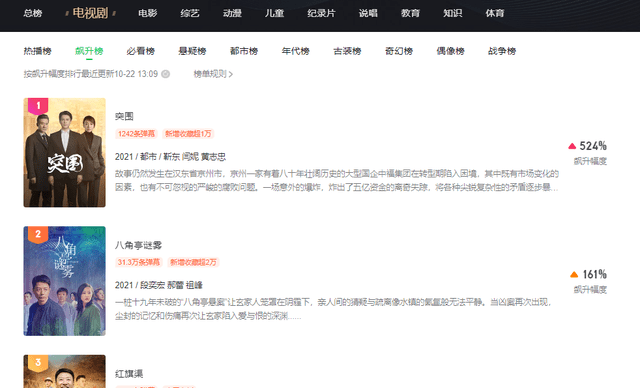The width and height of the screenshot is (640, 388).
Task: Select the 教育 category tab
Action: pos(410,13)
